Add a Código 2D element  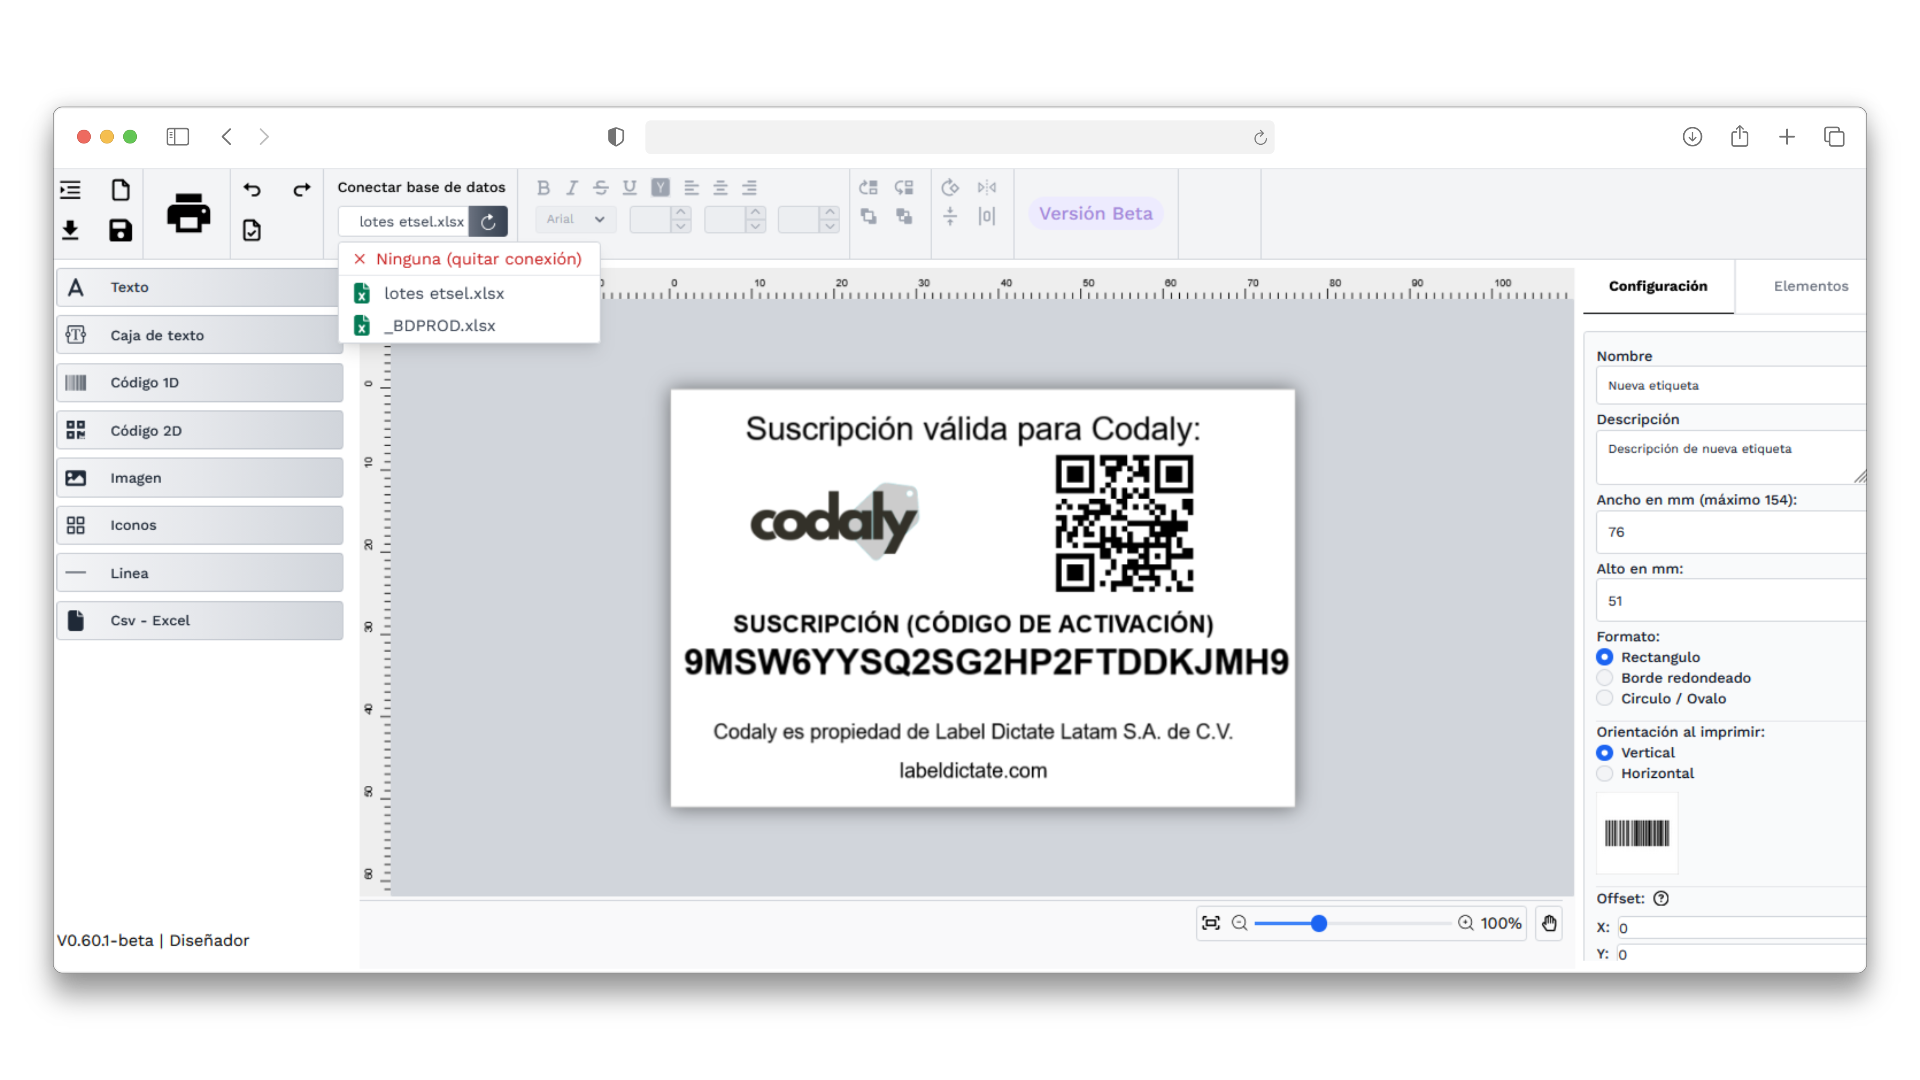[x=200, y=431]
